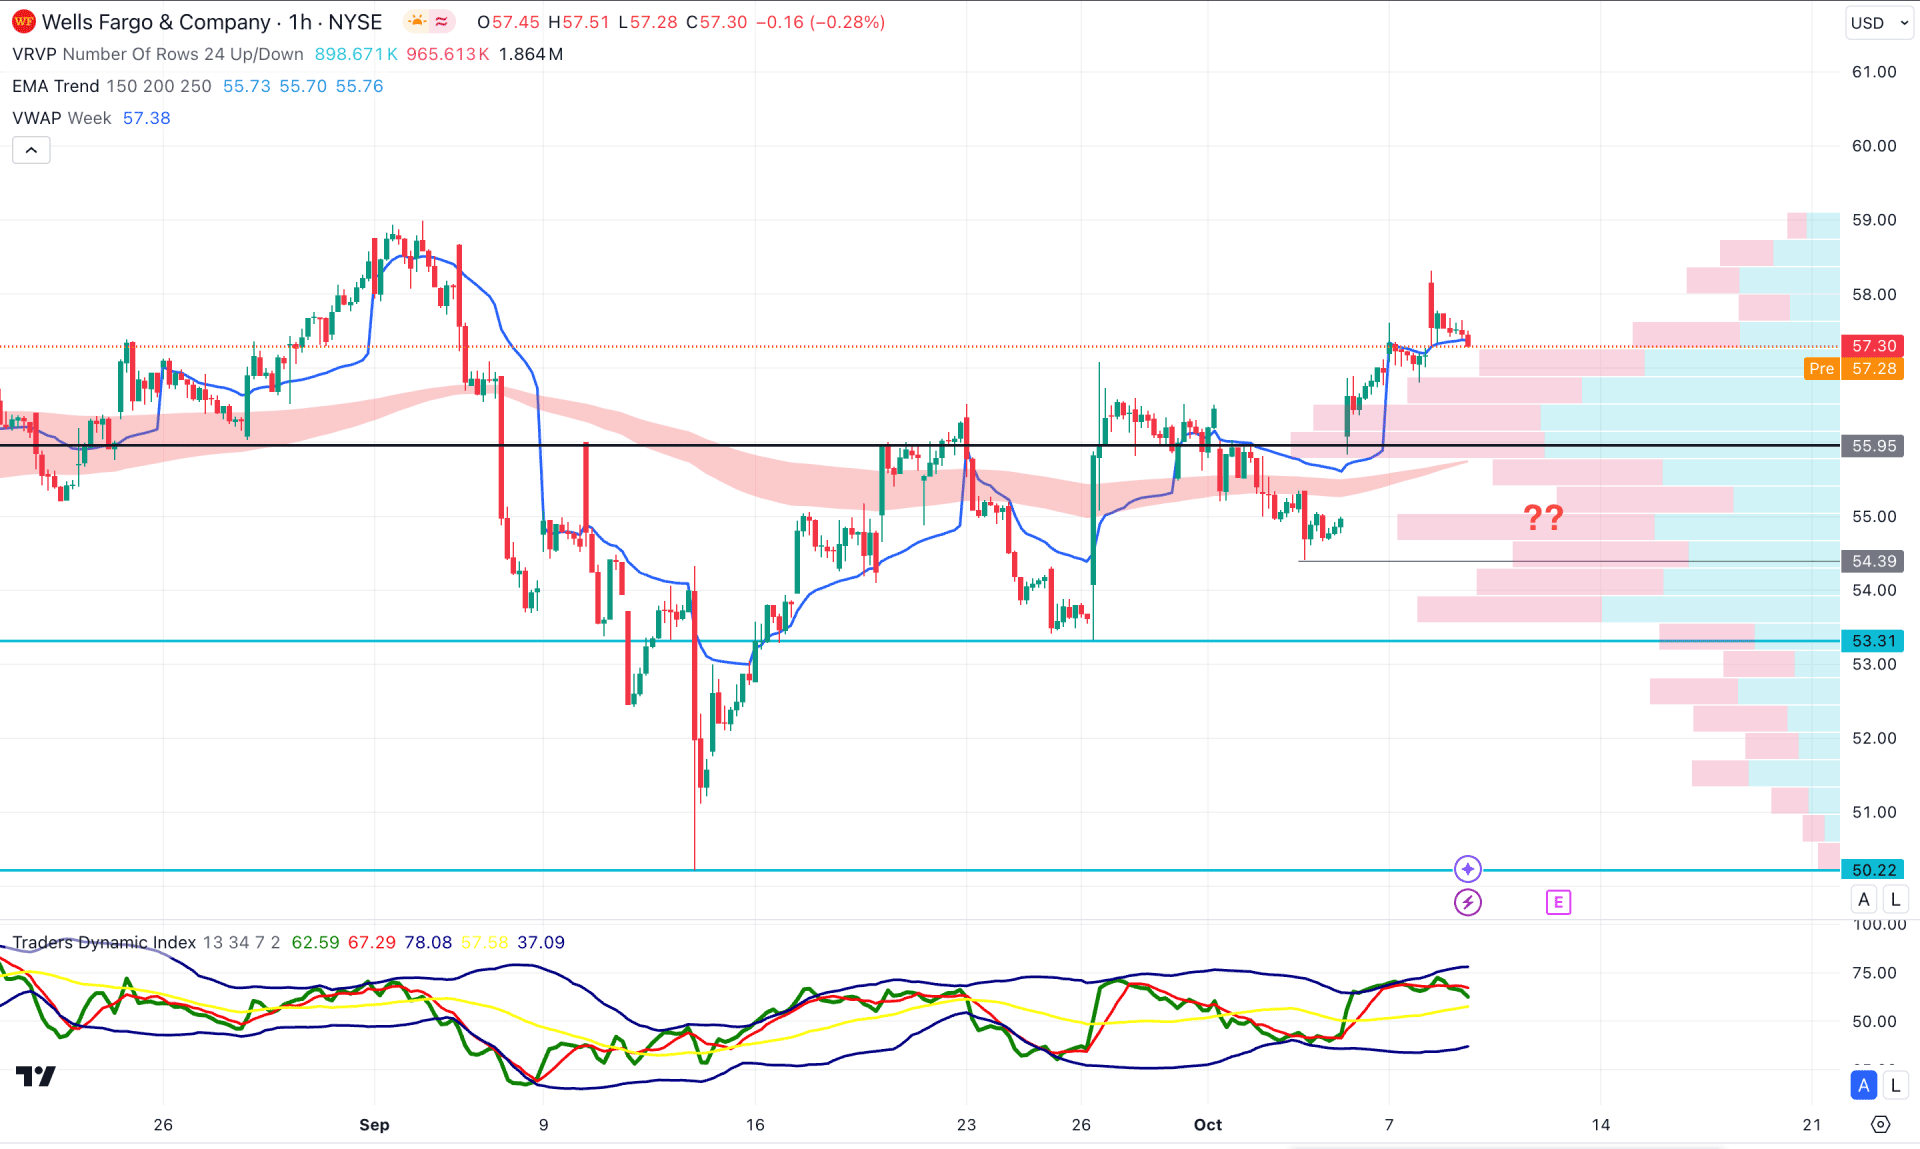The width and height of the screenshot is (1920, 1149).
Task: Click the TradingView logo
Action: [x=36, y=1076]
